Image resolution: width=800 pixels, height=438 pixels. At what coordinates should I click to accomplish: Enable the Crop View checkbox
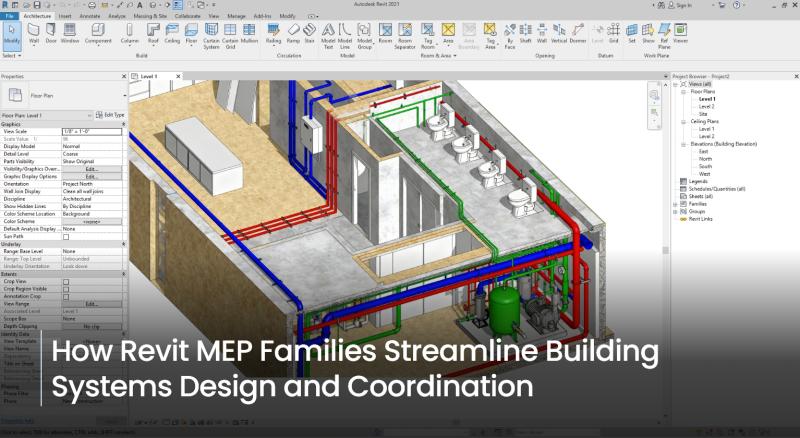[66, 282]
